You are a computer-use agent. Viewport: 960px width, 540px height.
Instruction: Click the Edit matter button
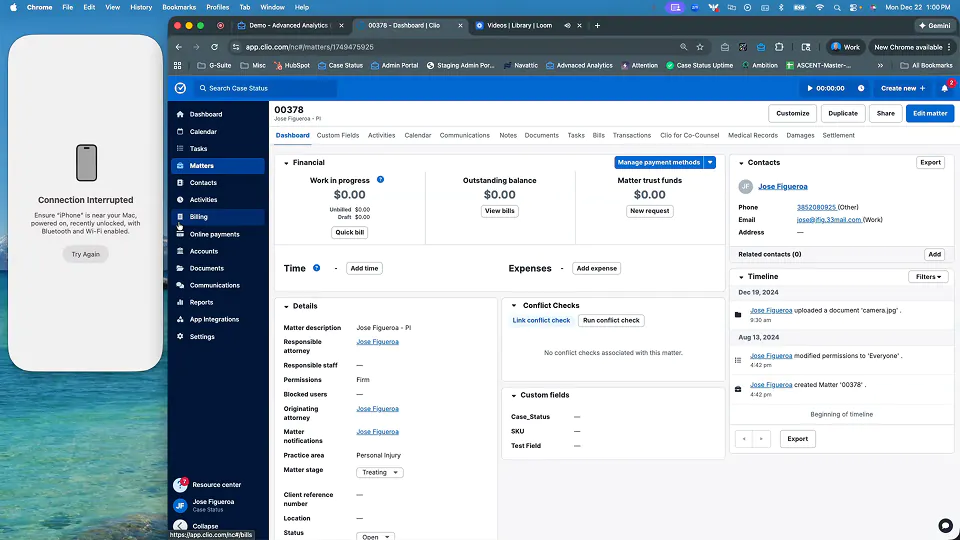929,113
